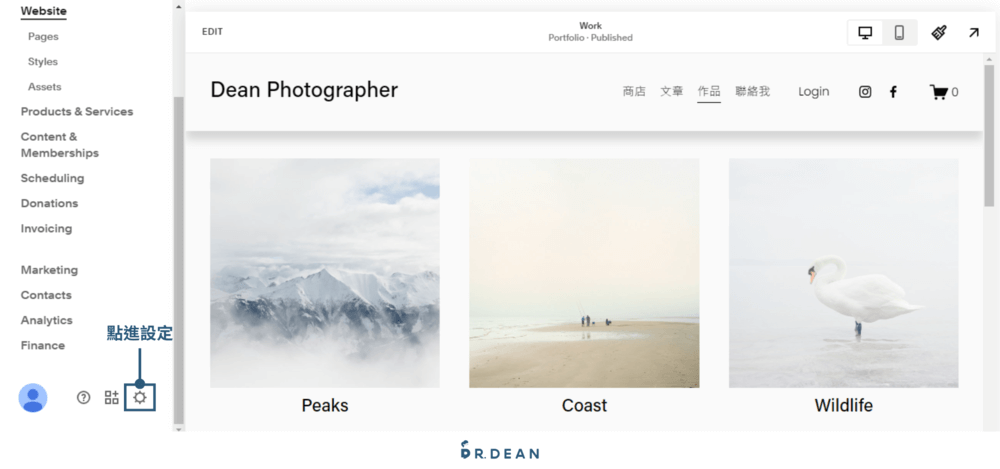Expand the Analytics section
Viewport: 1000px width, 469px height.
click(x=47, y=320)
